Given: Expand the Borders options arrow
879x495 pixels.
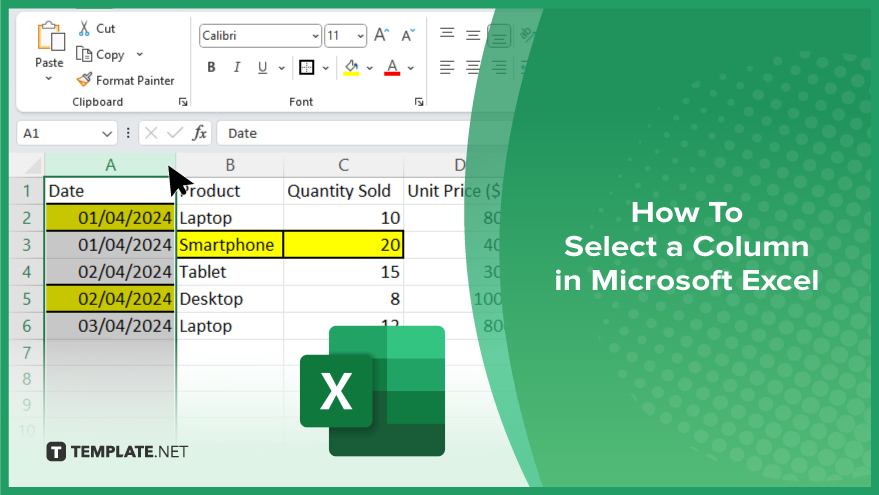Looking at the screenshot, I should click(x=325, y=68).
